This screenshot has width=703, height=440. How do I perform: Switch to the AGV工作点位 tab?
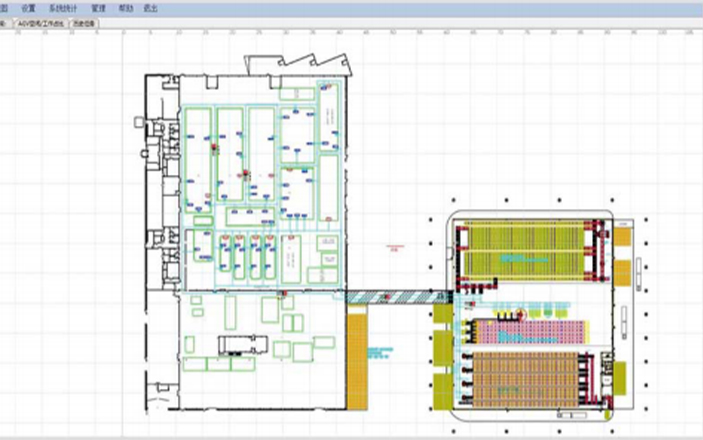(40, 20)
